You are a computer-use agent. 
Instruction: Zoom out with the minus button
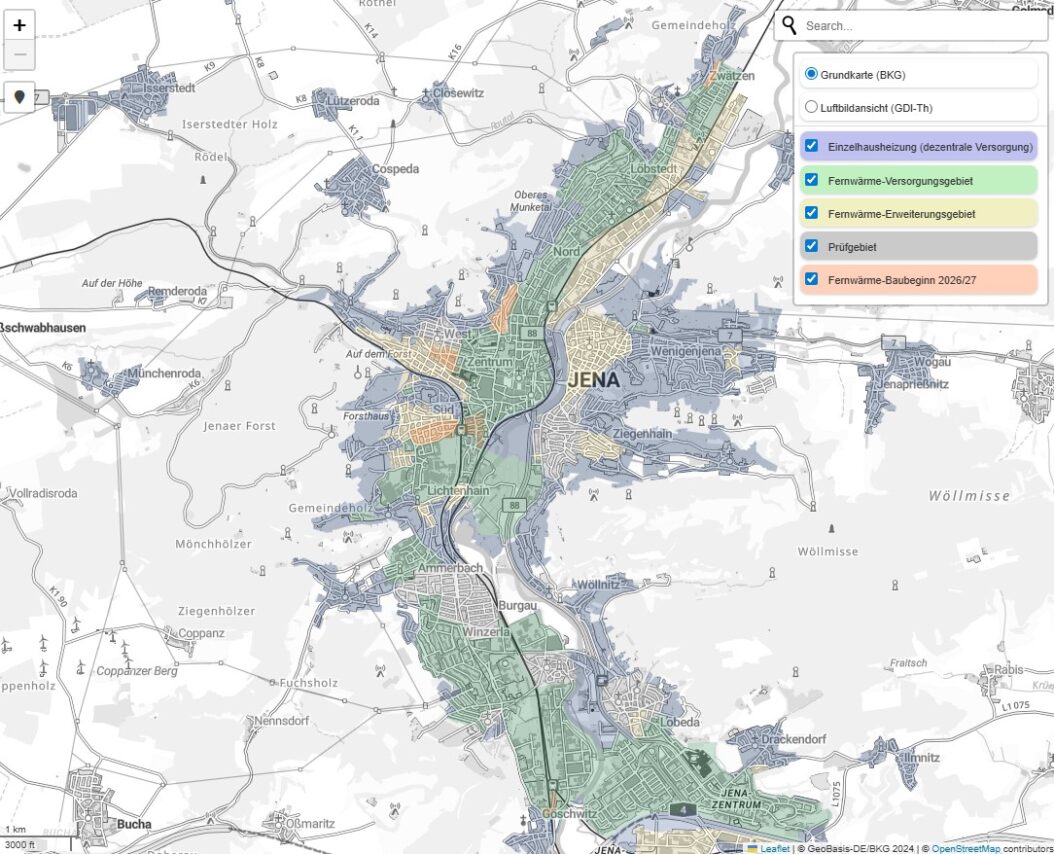click(19, 53)
